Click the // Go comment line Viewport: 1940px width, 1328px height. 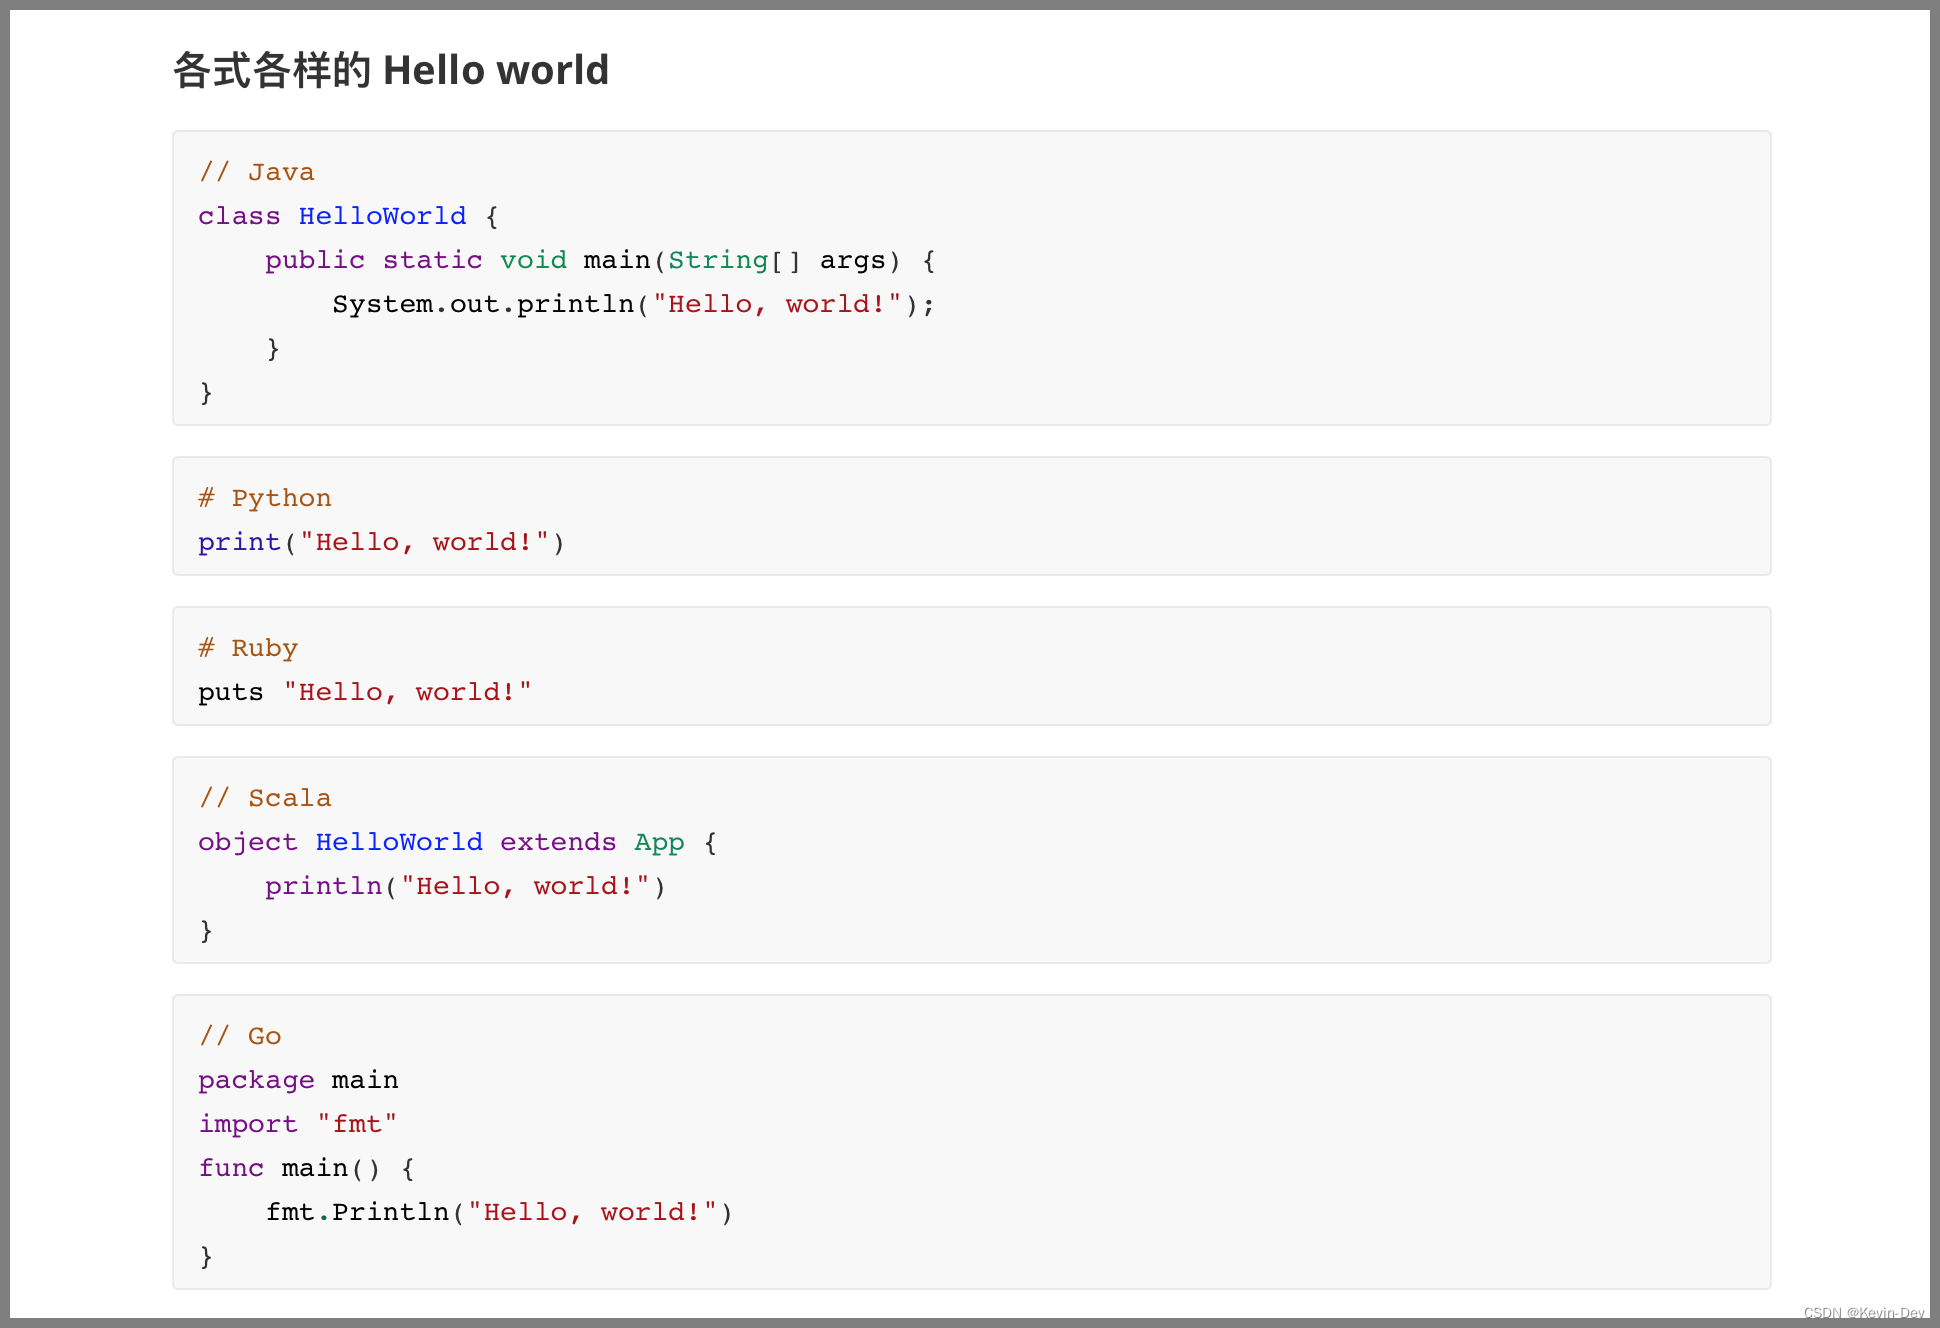point(239,1036)
